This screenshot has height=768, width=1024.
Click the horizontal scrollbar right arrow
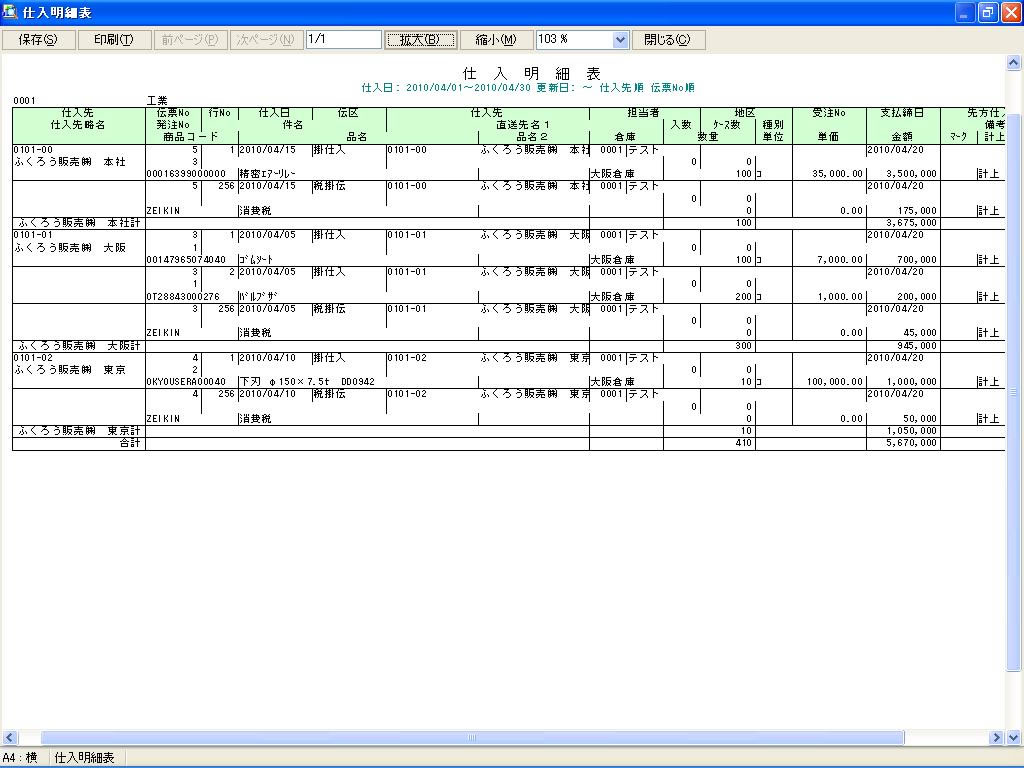(x=996, y=738)
